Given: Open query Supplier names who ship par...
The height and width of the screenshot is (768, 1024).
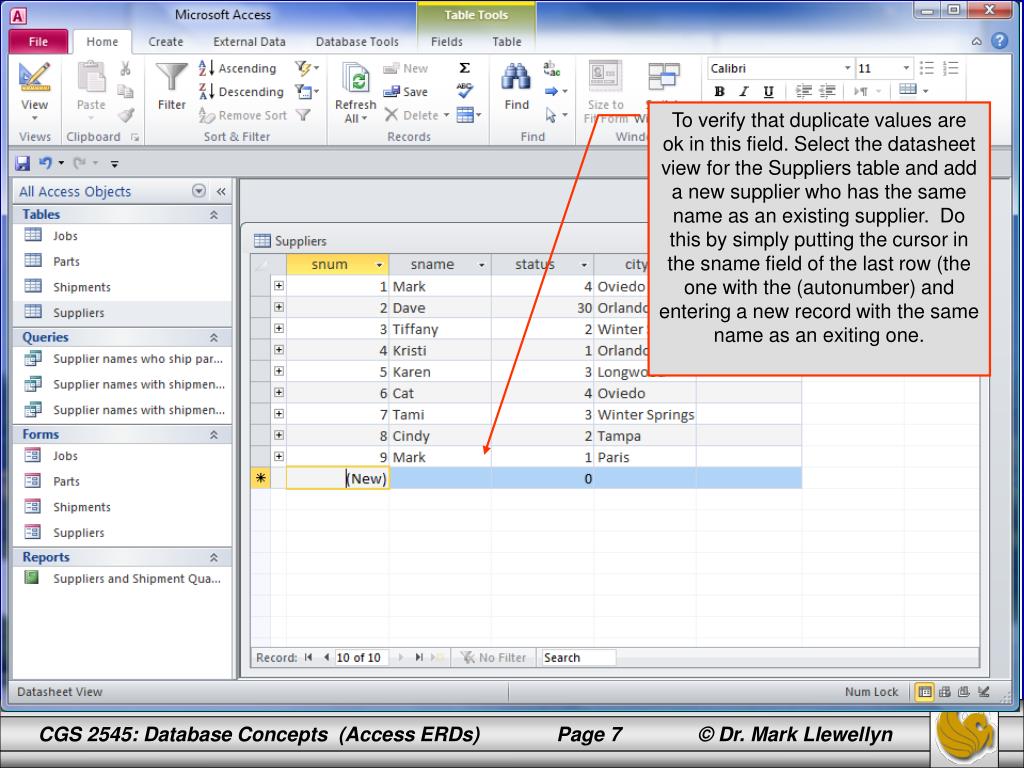Looking at the screenshot, I should click(122, 359).
